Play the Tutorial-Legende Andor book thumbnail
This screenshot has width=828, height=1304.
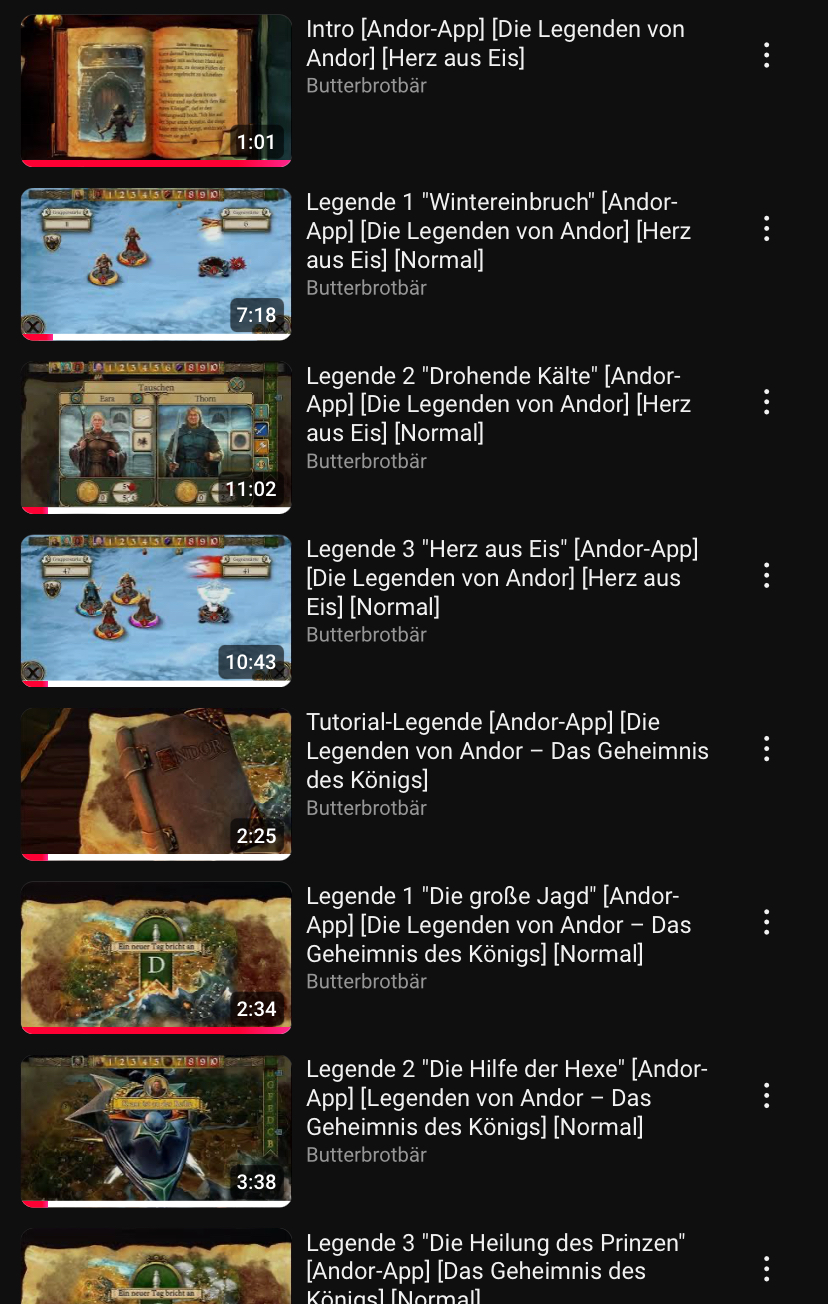156,785
